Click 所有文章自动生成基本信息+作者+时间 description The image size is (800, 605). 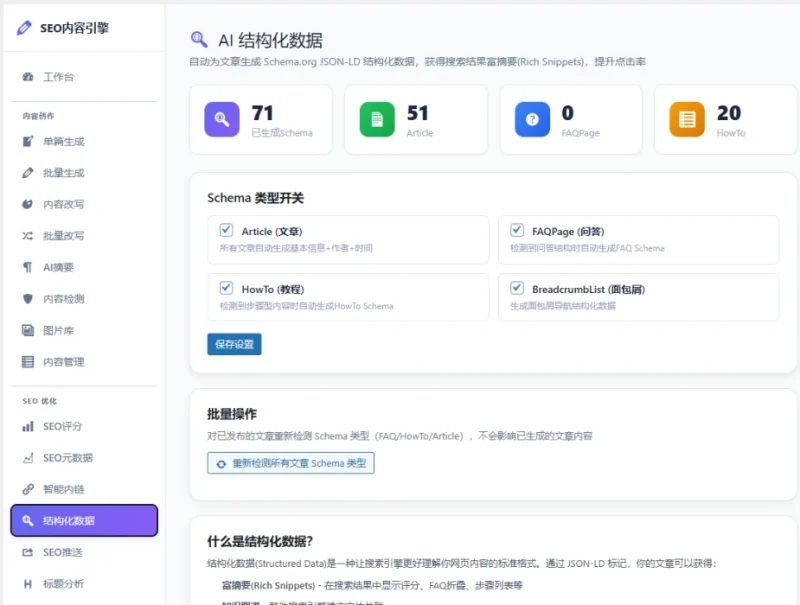(296, 248)
